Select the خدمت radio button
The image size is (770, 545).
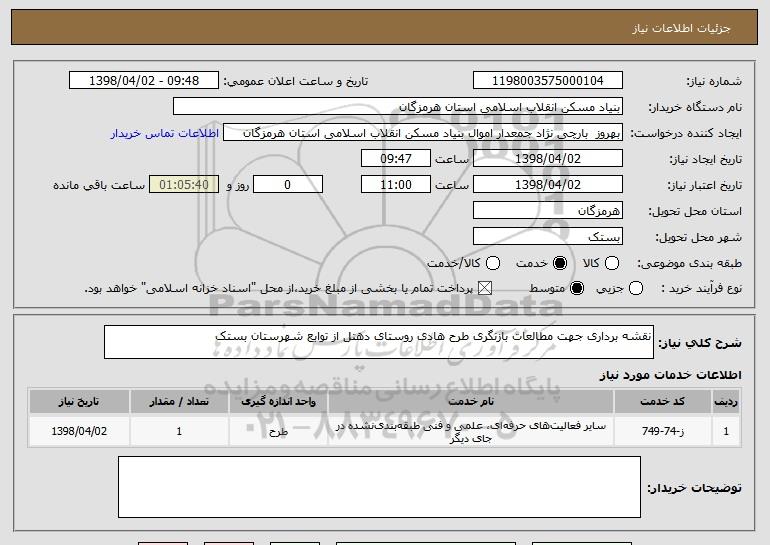[x=559, y=263]
